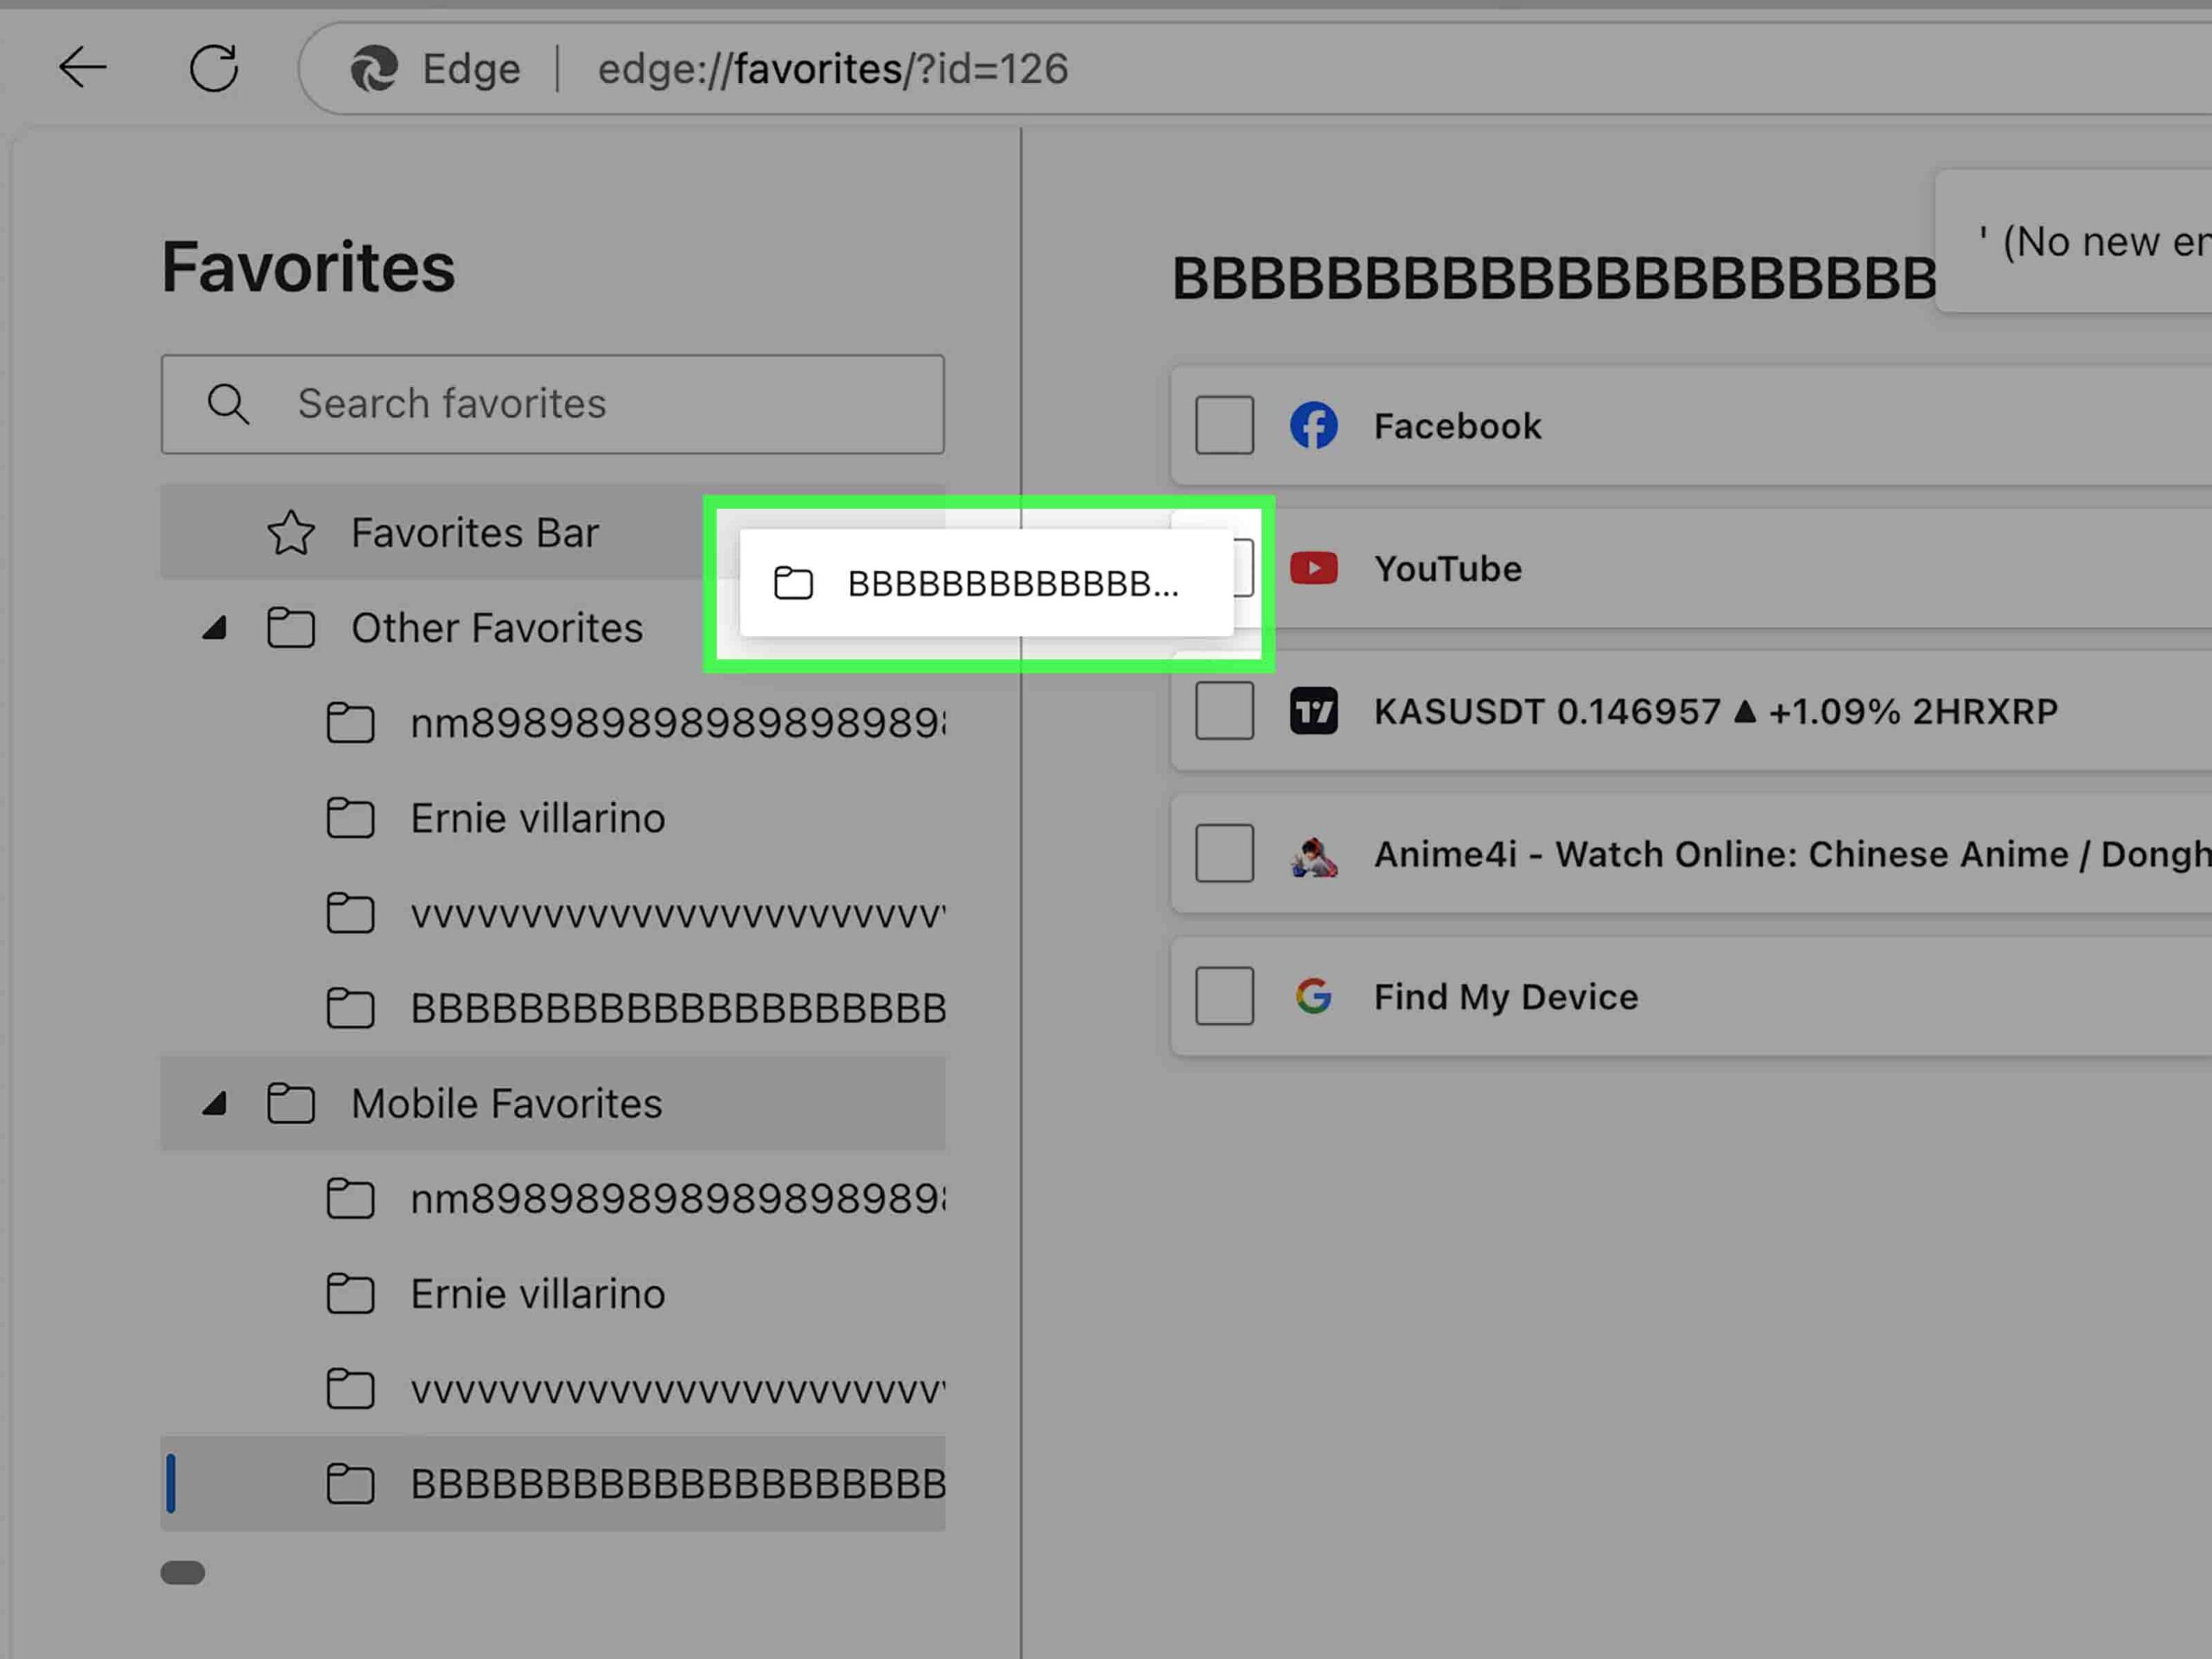Click the Facebook favicon icon

pyautogui.click(x=1313, y=426)
